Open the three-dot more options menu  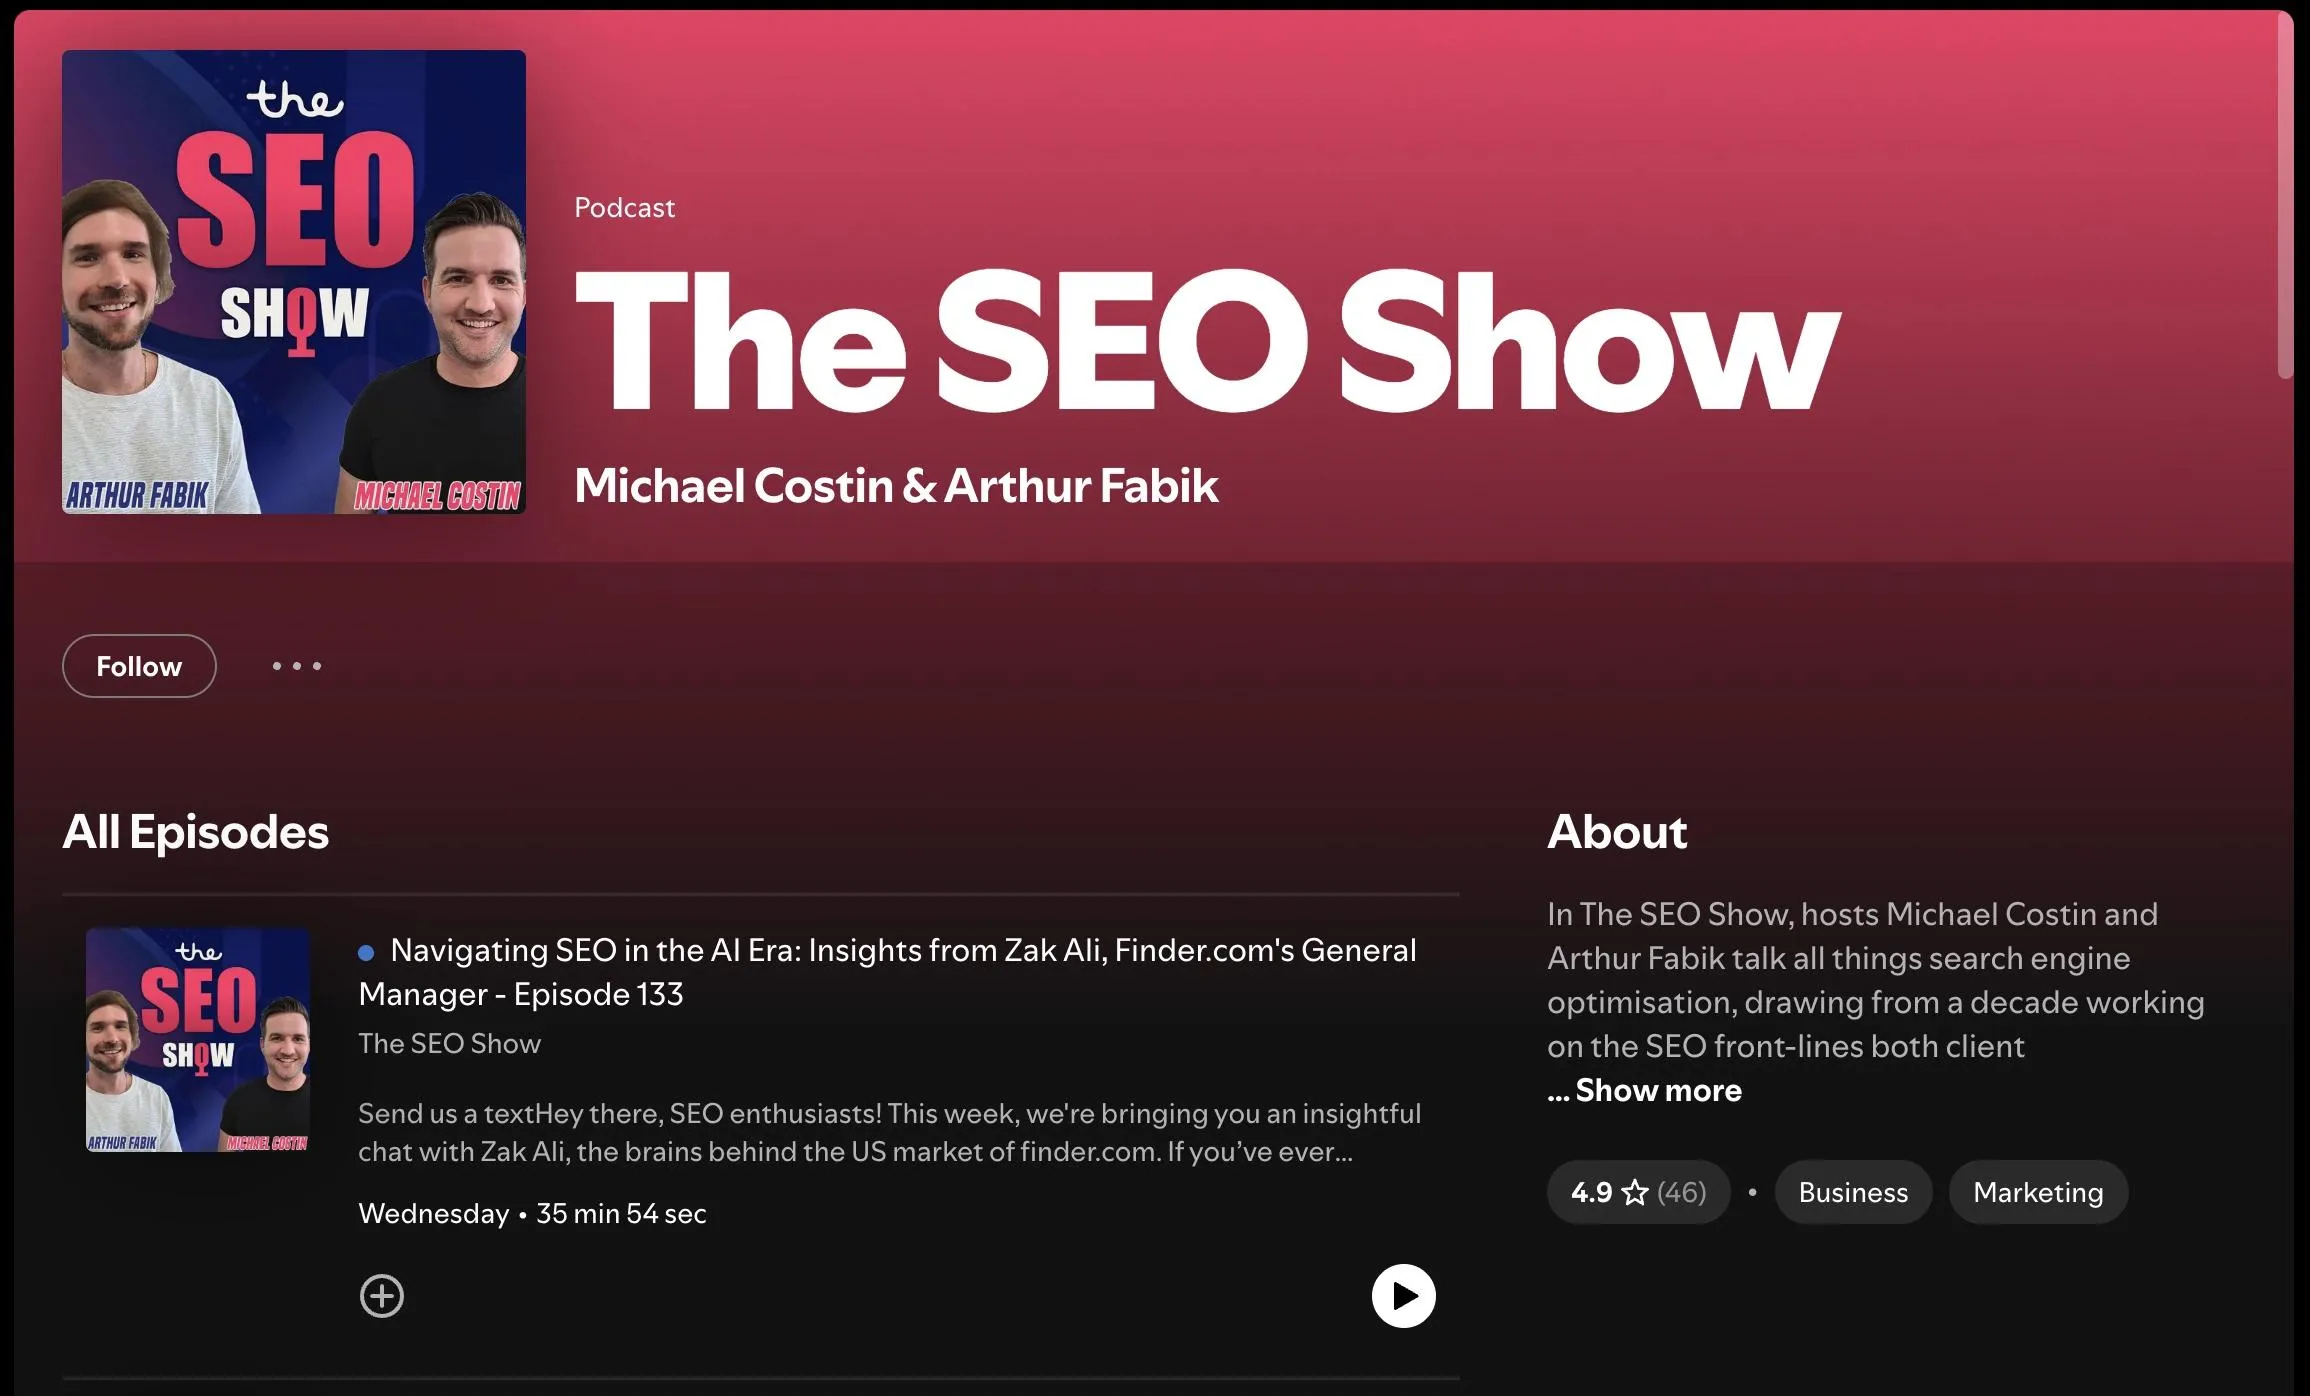click(x=297, y=666)
